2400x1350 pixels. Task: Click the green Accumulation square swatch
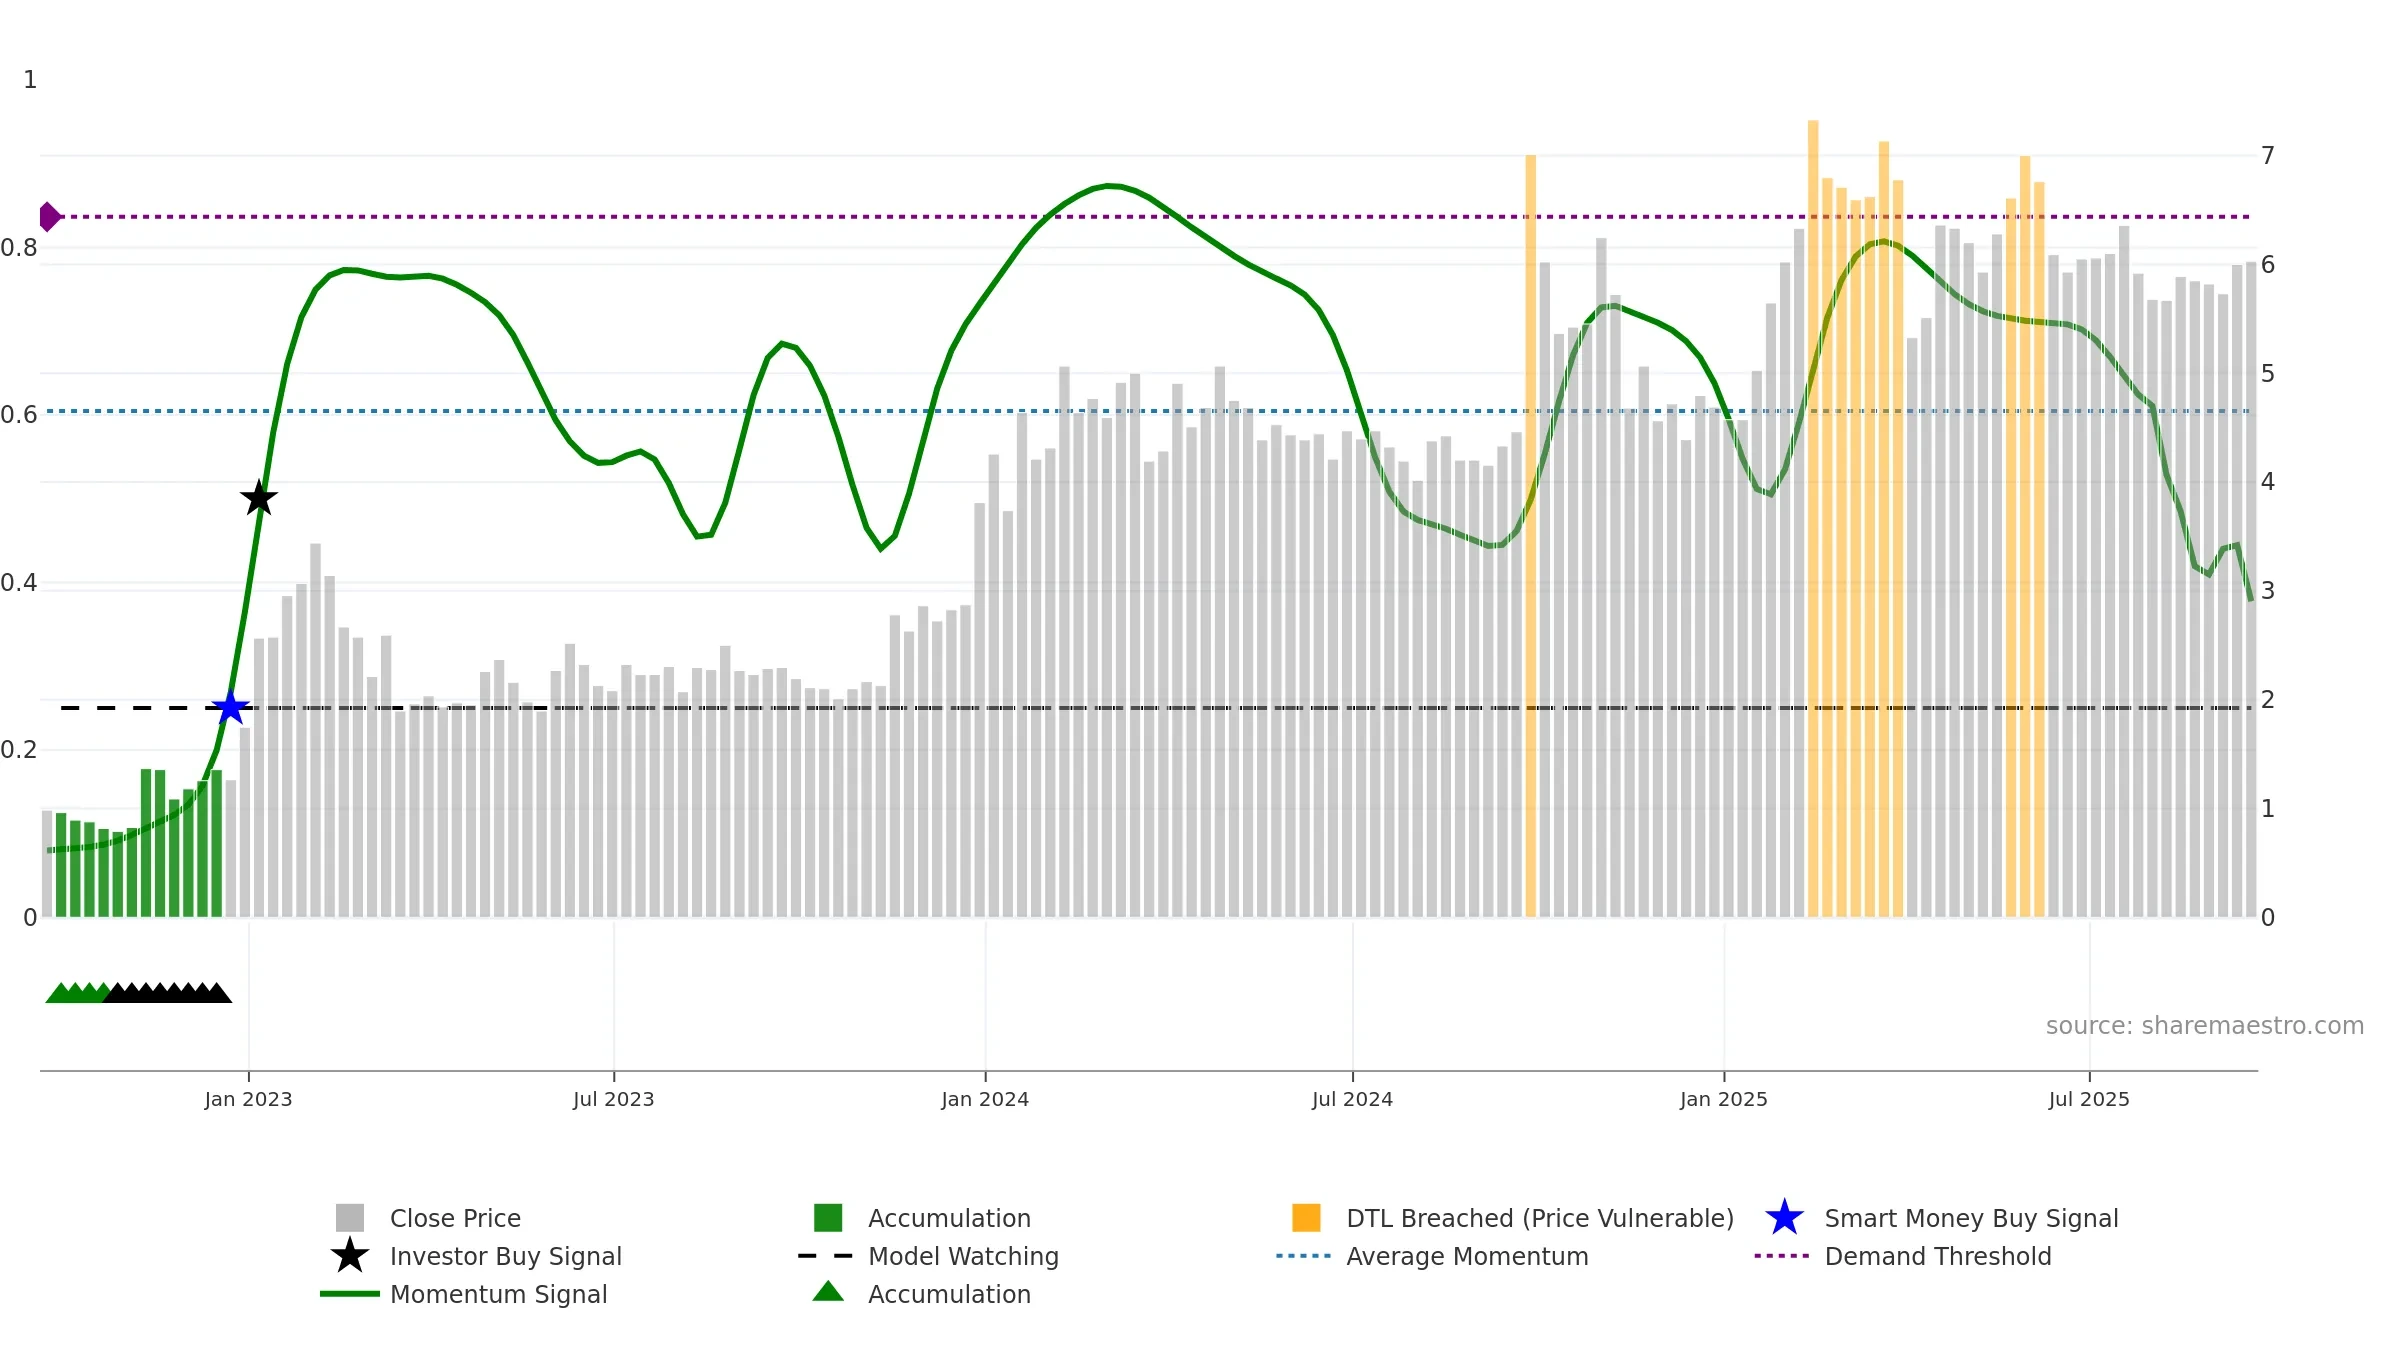click(828, 1218)
